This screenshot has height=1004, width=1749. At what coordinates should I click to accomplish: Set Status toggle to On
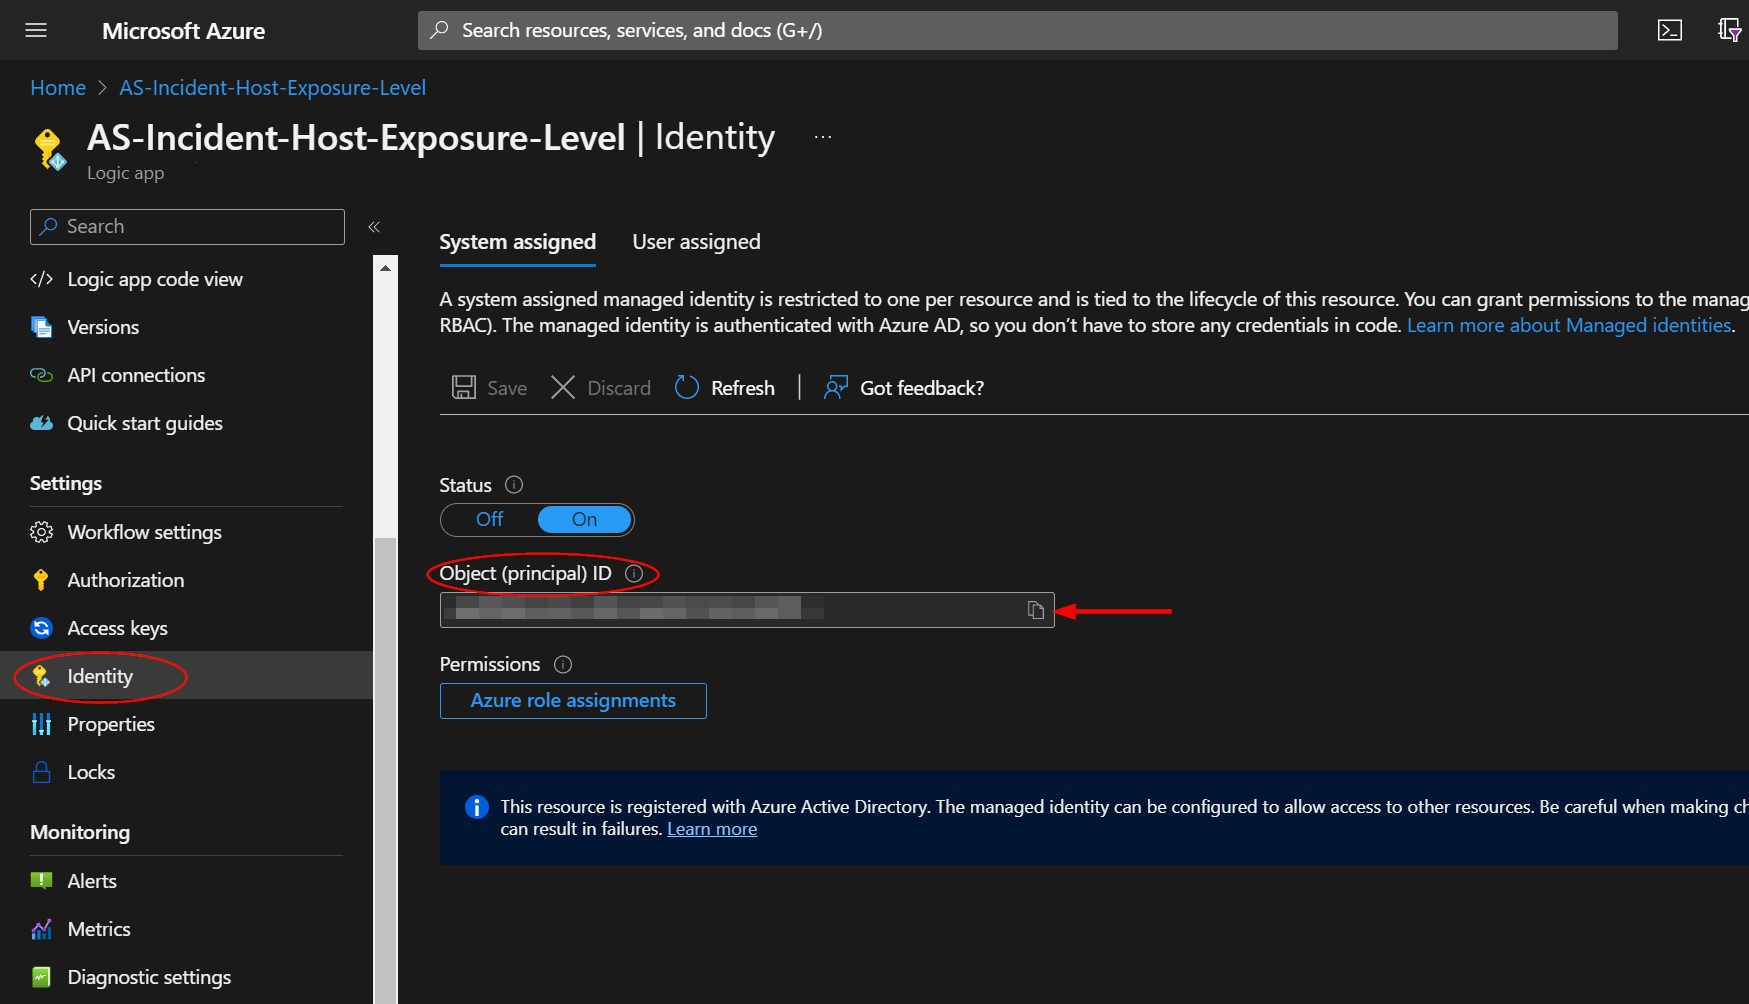(585, 519)
